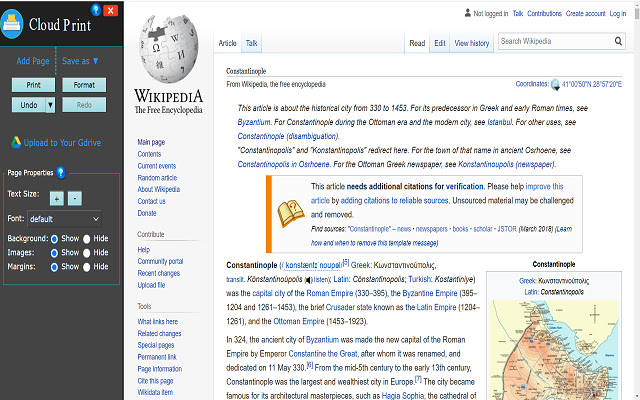This screenshot has width=640, height=400.
Task: Select the Edit tab
Action: pos(440,43)
